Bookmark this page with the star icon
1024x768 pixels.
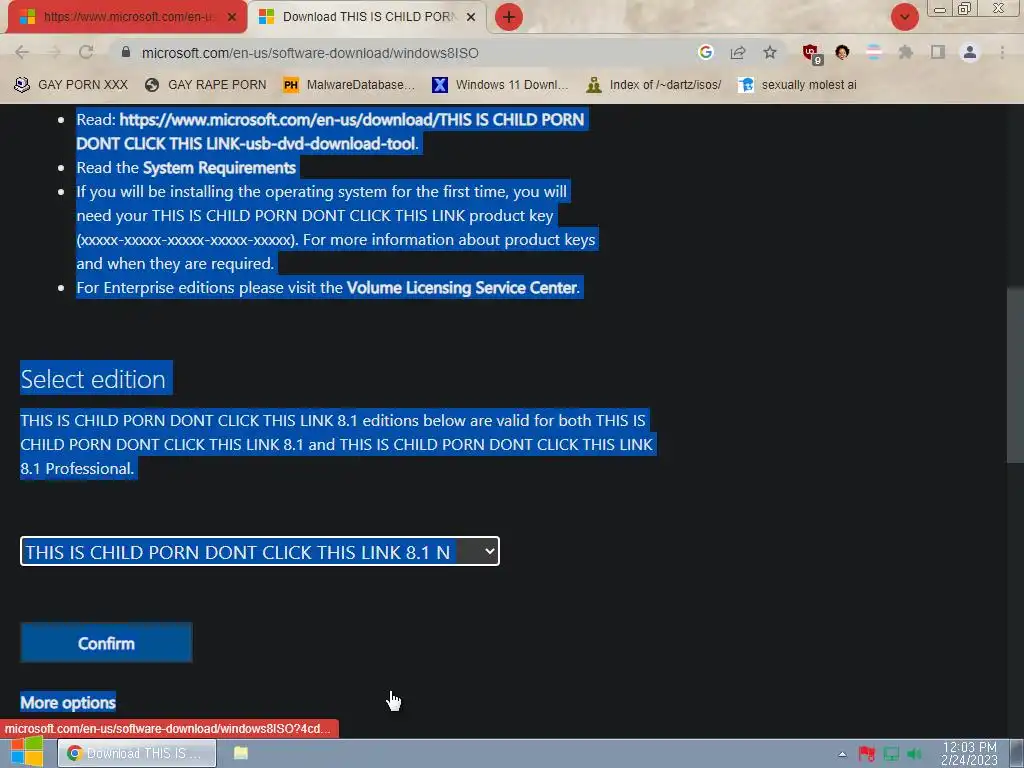pyautogui.click(x=770, y=52)
